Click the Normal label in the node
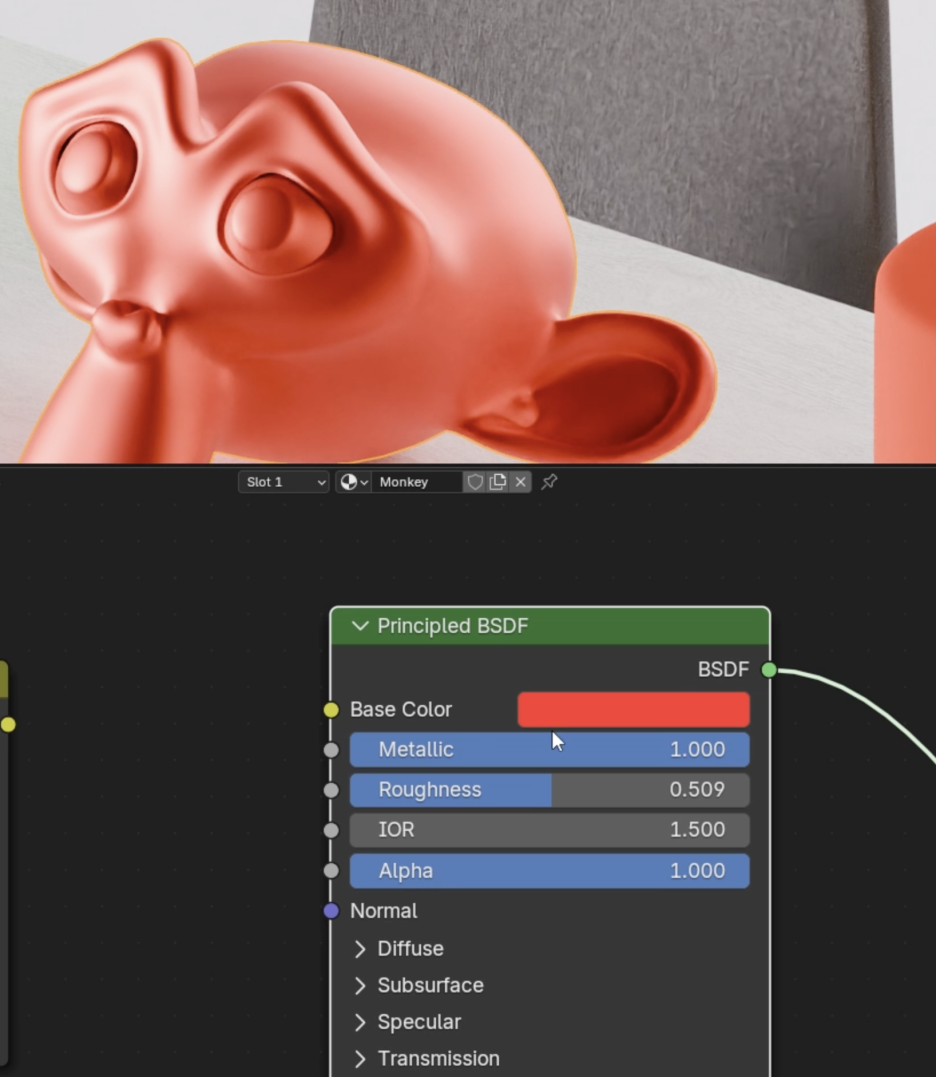The width and height of the screenshot is (936, 1077). click(383, 911)
